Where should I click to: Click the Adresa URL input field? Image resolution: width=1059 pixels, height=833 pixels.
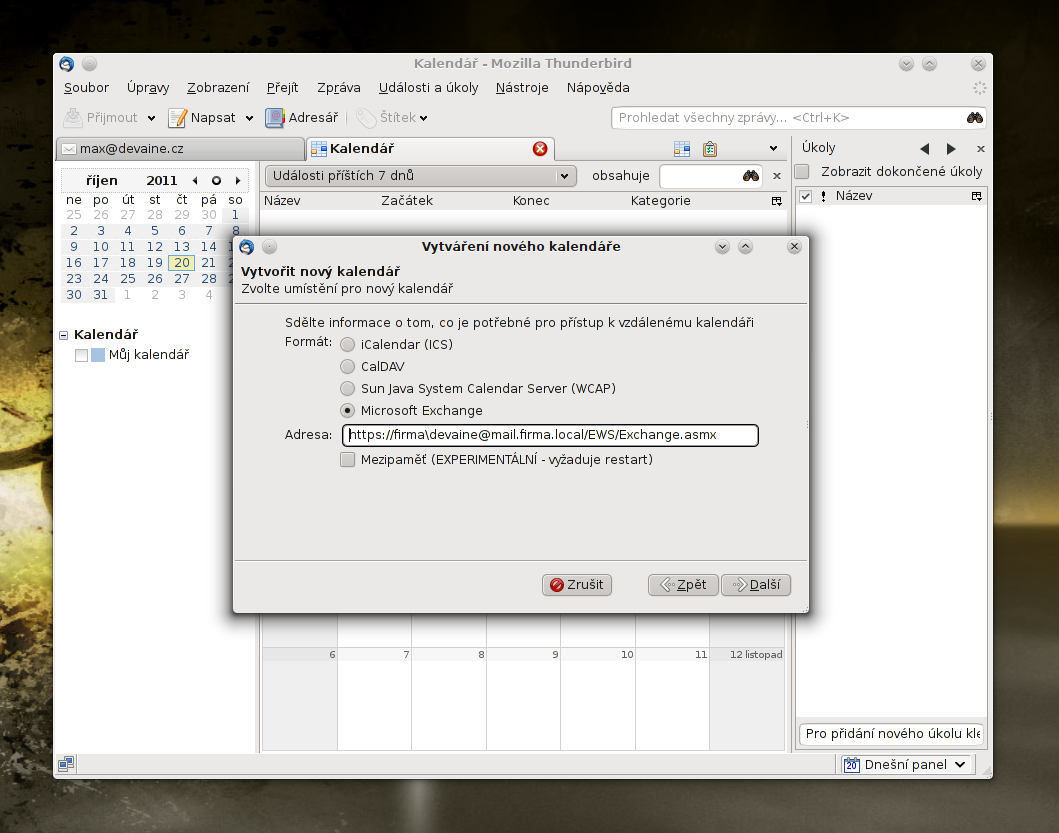pos(550,435)
